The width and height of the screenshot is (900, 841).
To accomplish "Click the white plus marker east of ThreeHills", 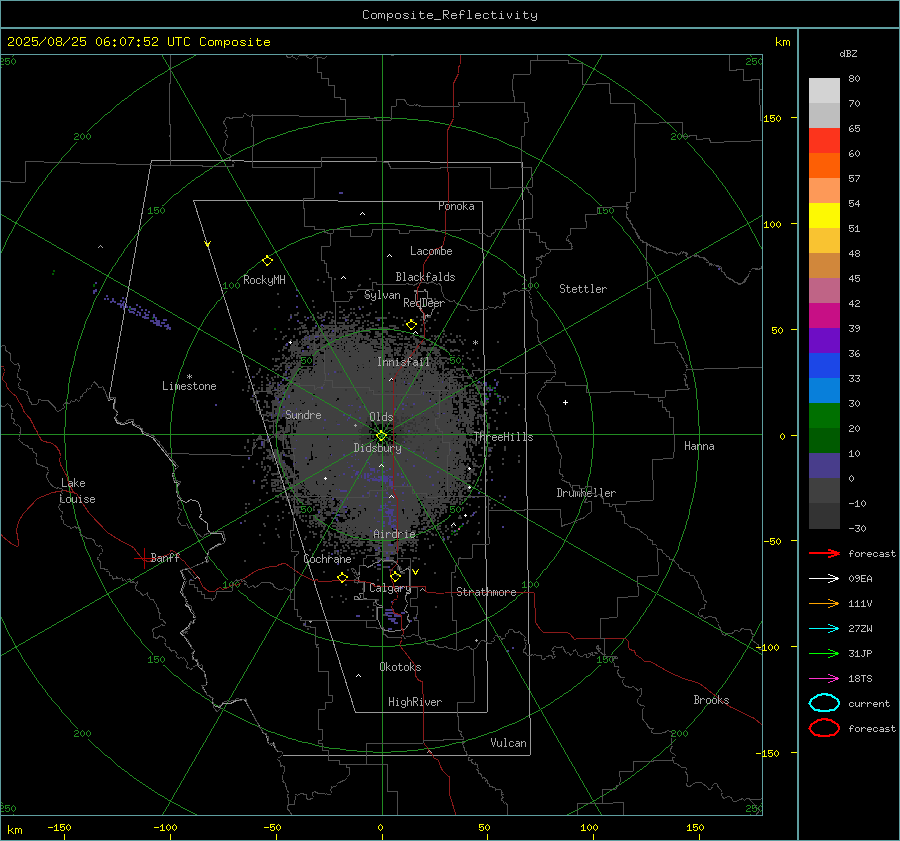I will tap(565, 402).
